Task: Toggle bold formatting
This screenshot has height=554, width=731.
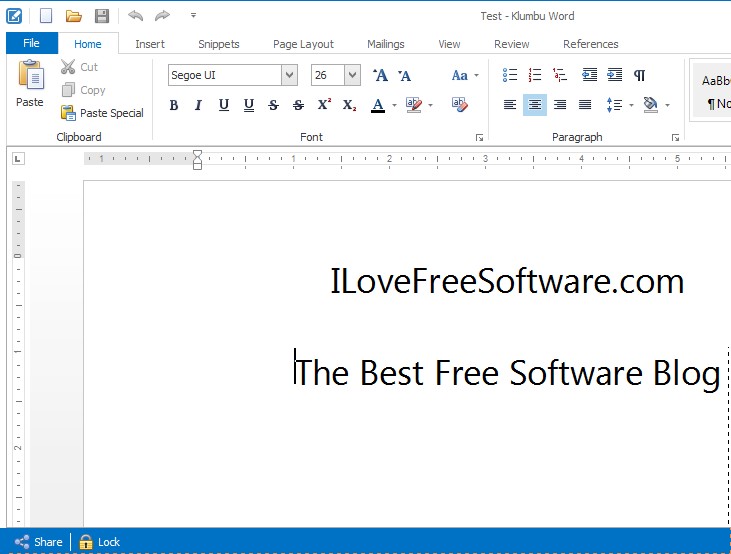Action: tap(174, 105)
